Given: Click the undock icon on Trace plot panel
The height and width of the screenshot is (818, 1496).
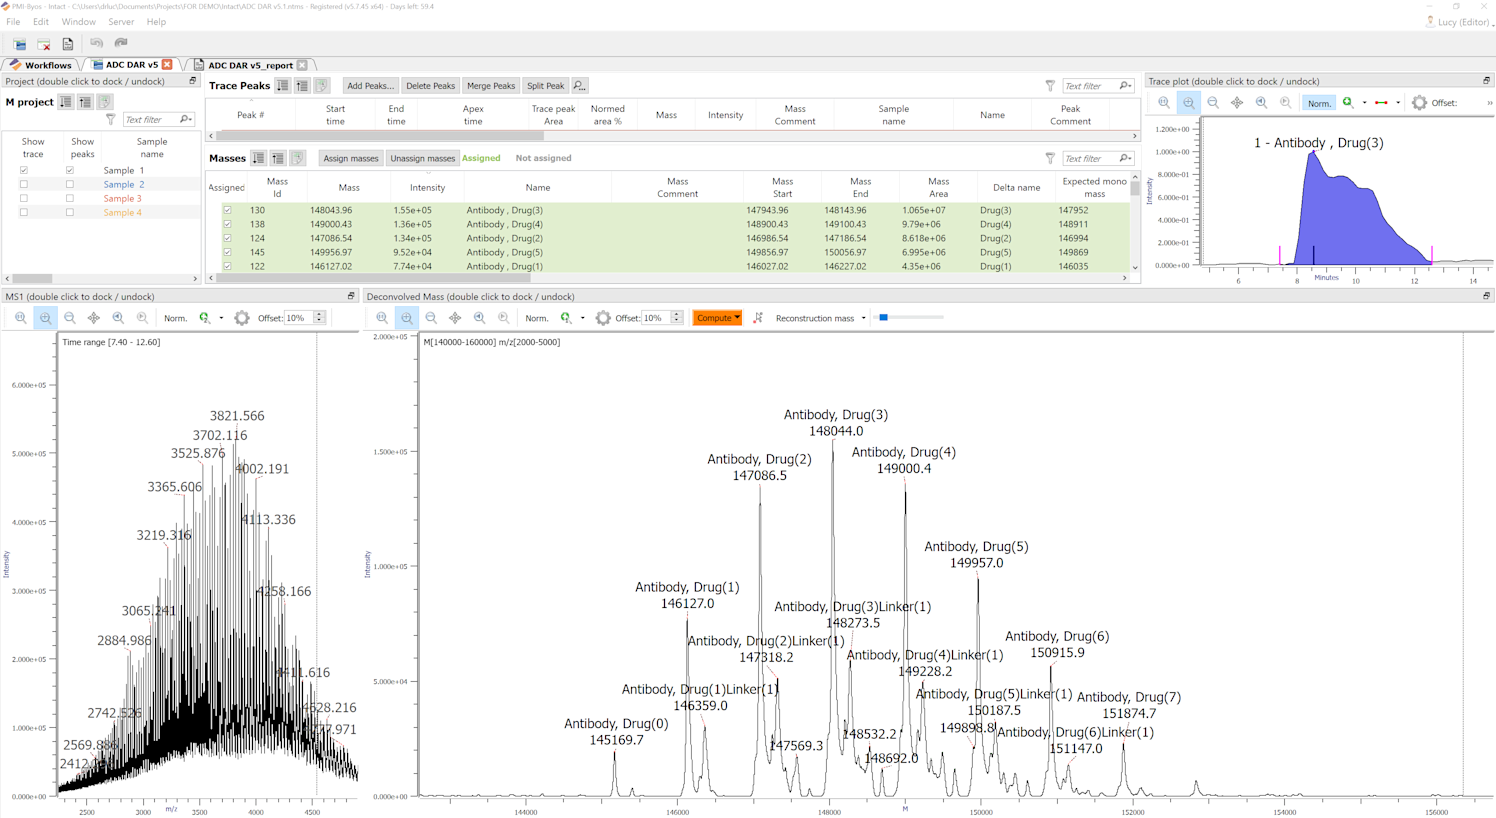Looking at the screenshot, I should 1486,81.
